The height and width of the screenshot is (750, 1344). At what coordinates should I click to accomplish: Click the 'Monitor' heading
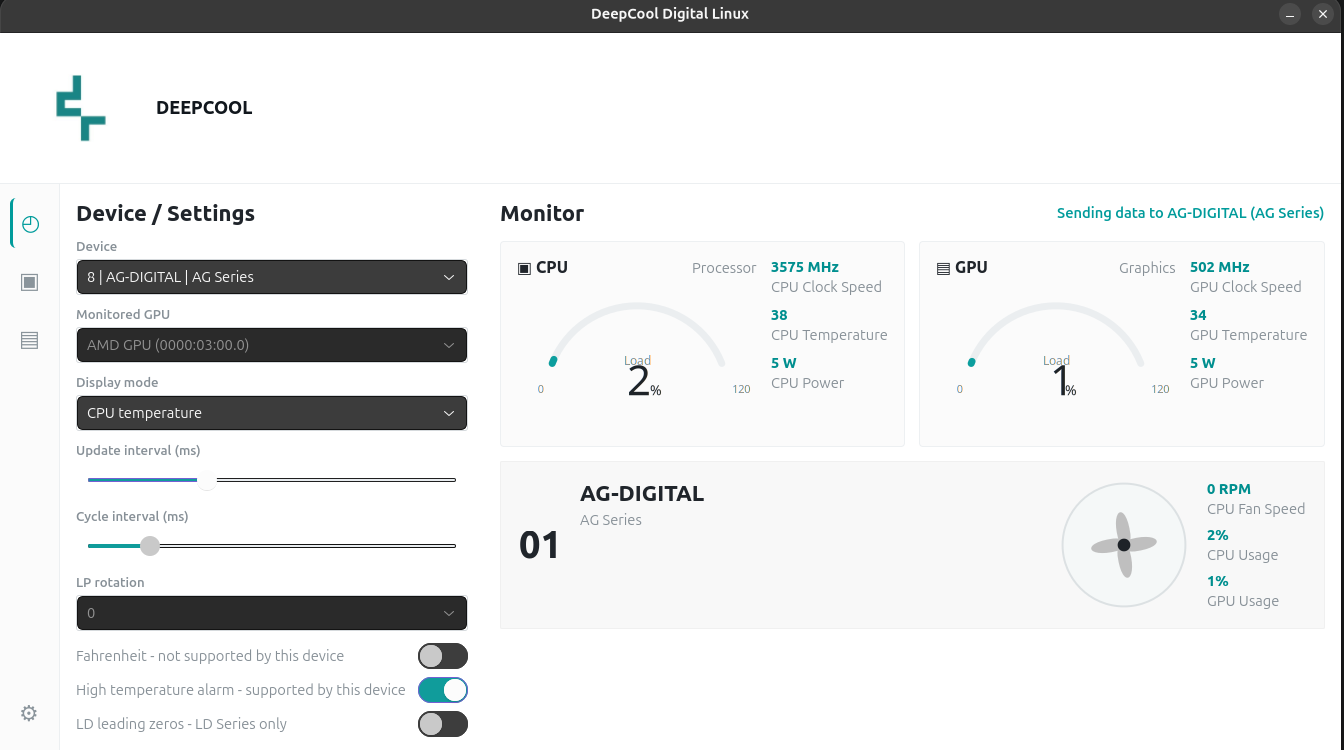point(542,213)
